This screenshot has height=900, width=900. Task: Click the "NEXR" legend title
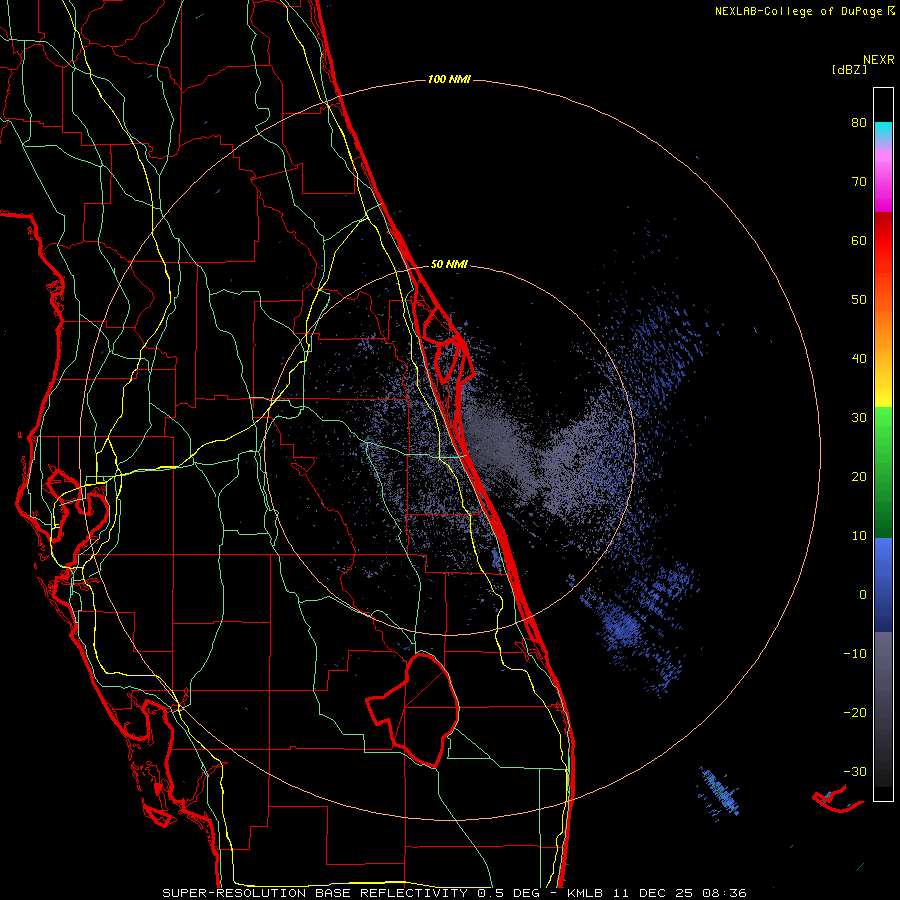878,60
